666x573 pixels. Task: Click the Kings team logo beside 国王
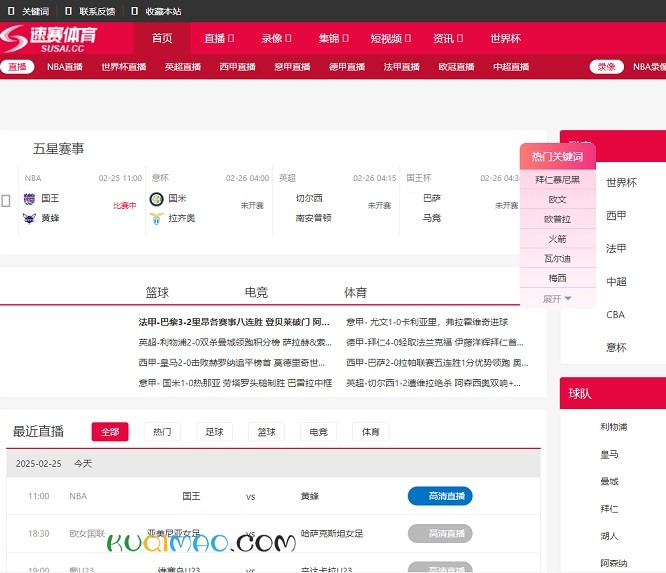[x=29, y=198]
